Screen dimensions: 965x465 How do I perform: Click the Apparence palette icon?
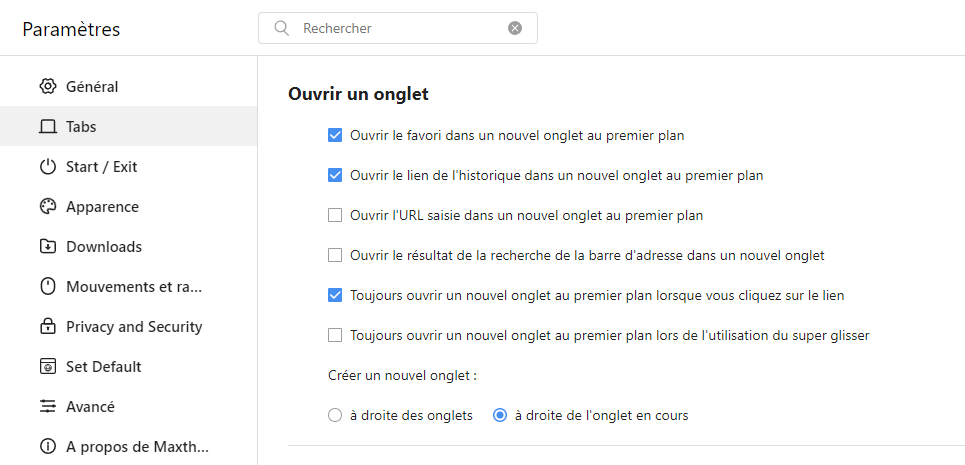(47, 207)
